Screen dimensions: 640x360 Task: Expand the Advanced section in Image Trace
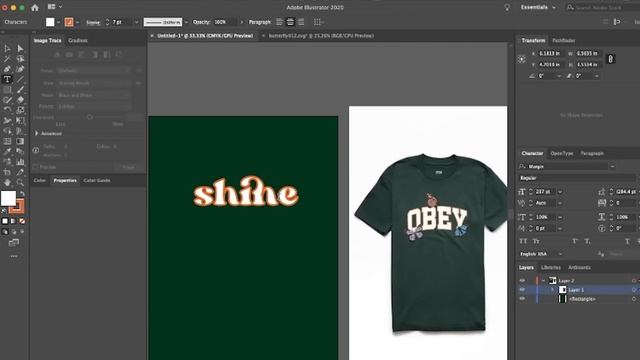coord(37,133)
